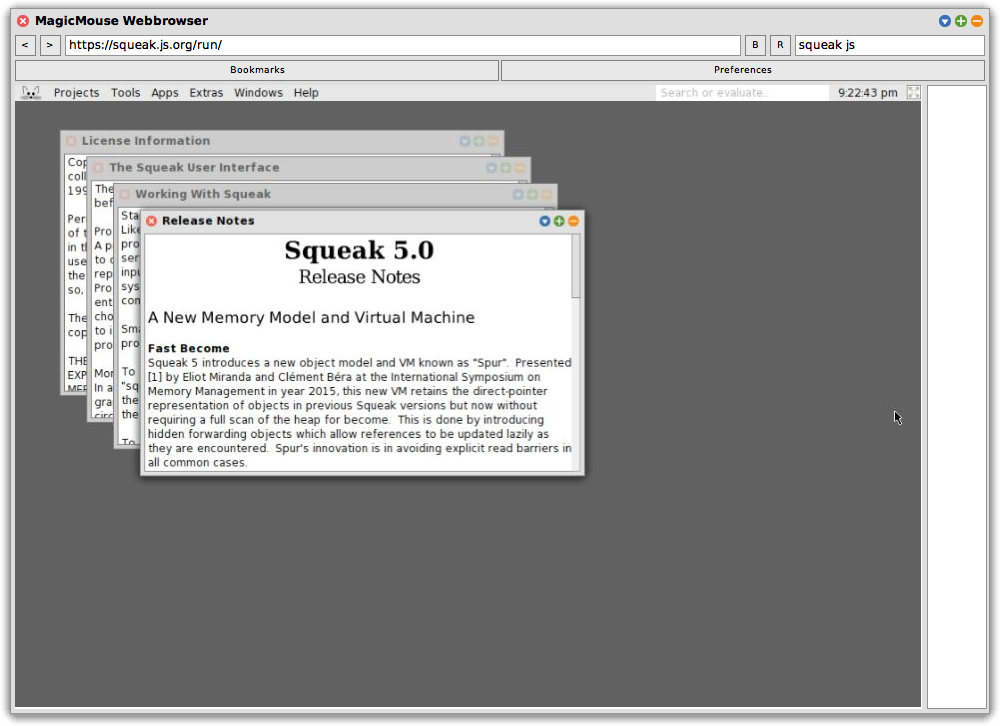Go forward with the > button
1000x726 pixels.
coord(50,45)
